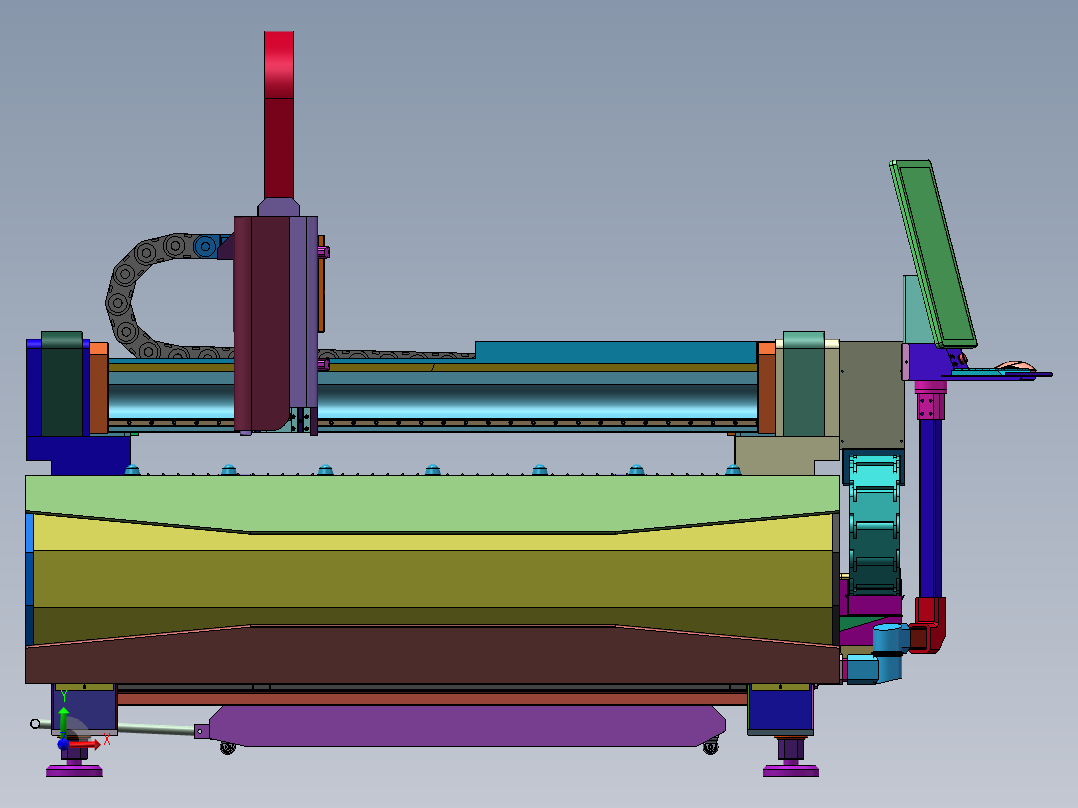Select the dark maroon Z-axis carriage housing

tap(261, 323)
